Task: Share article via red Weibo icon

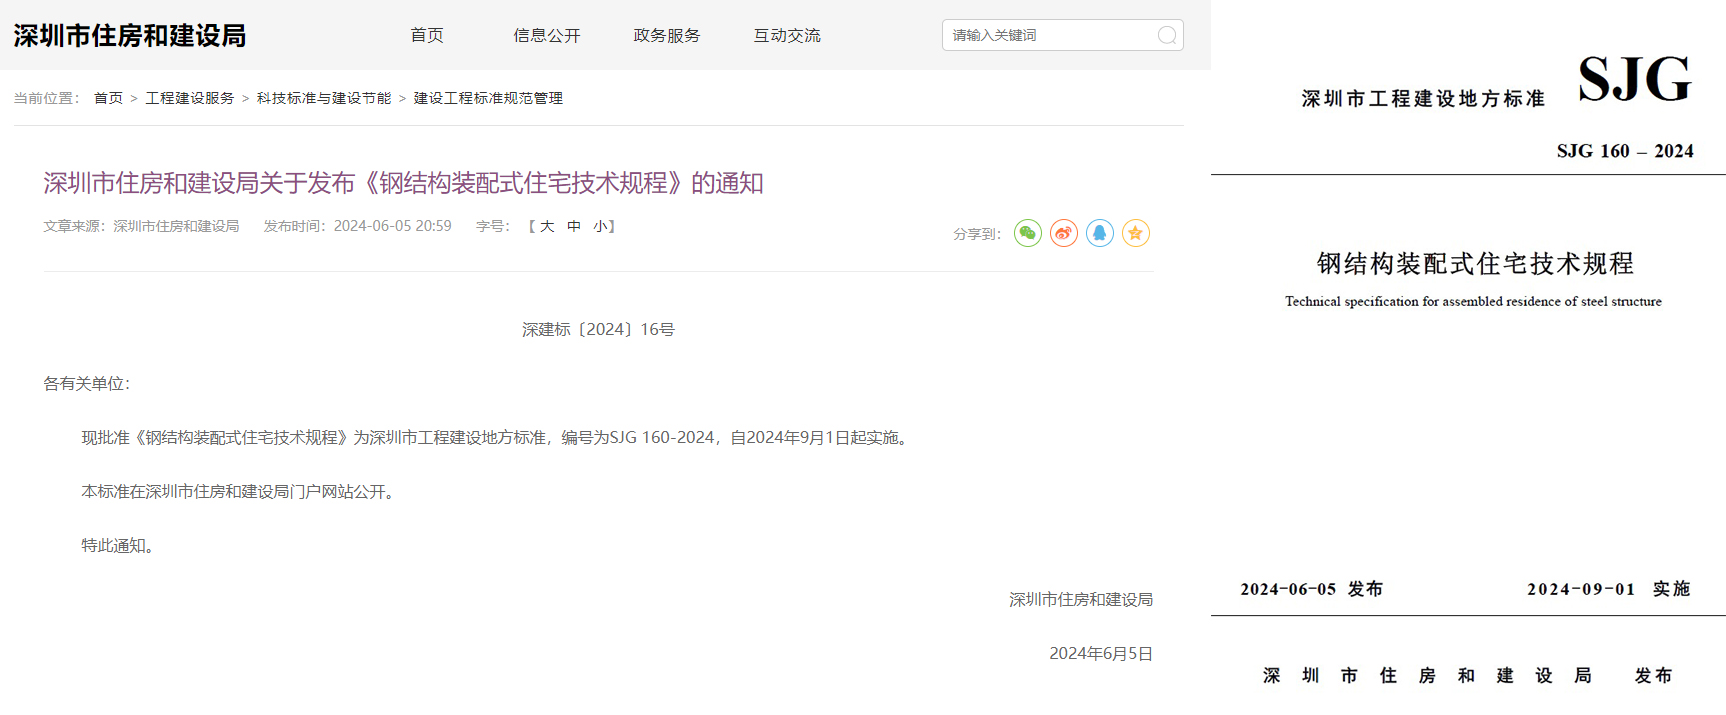Action: (1063, 233)
